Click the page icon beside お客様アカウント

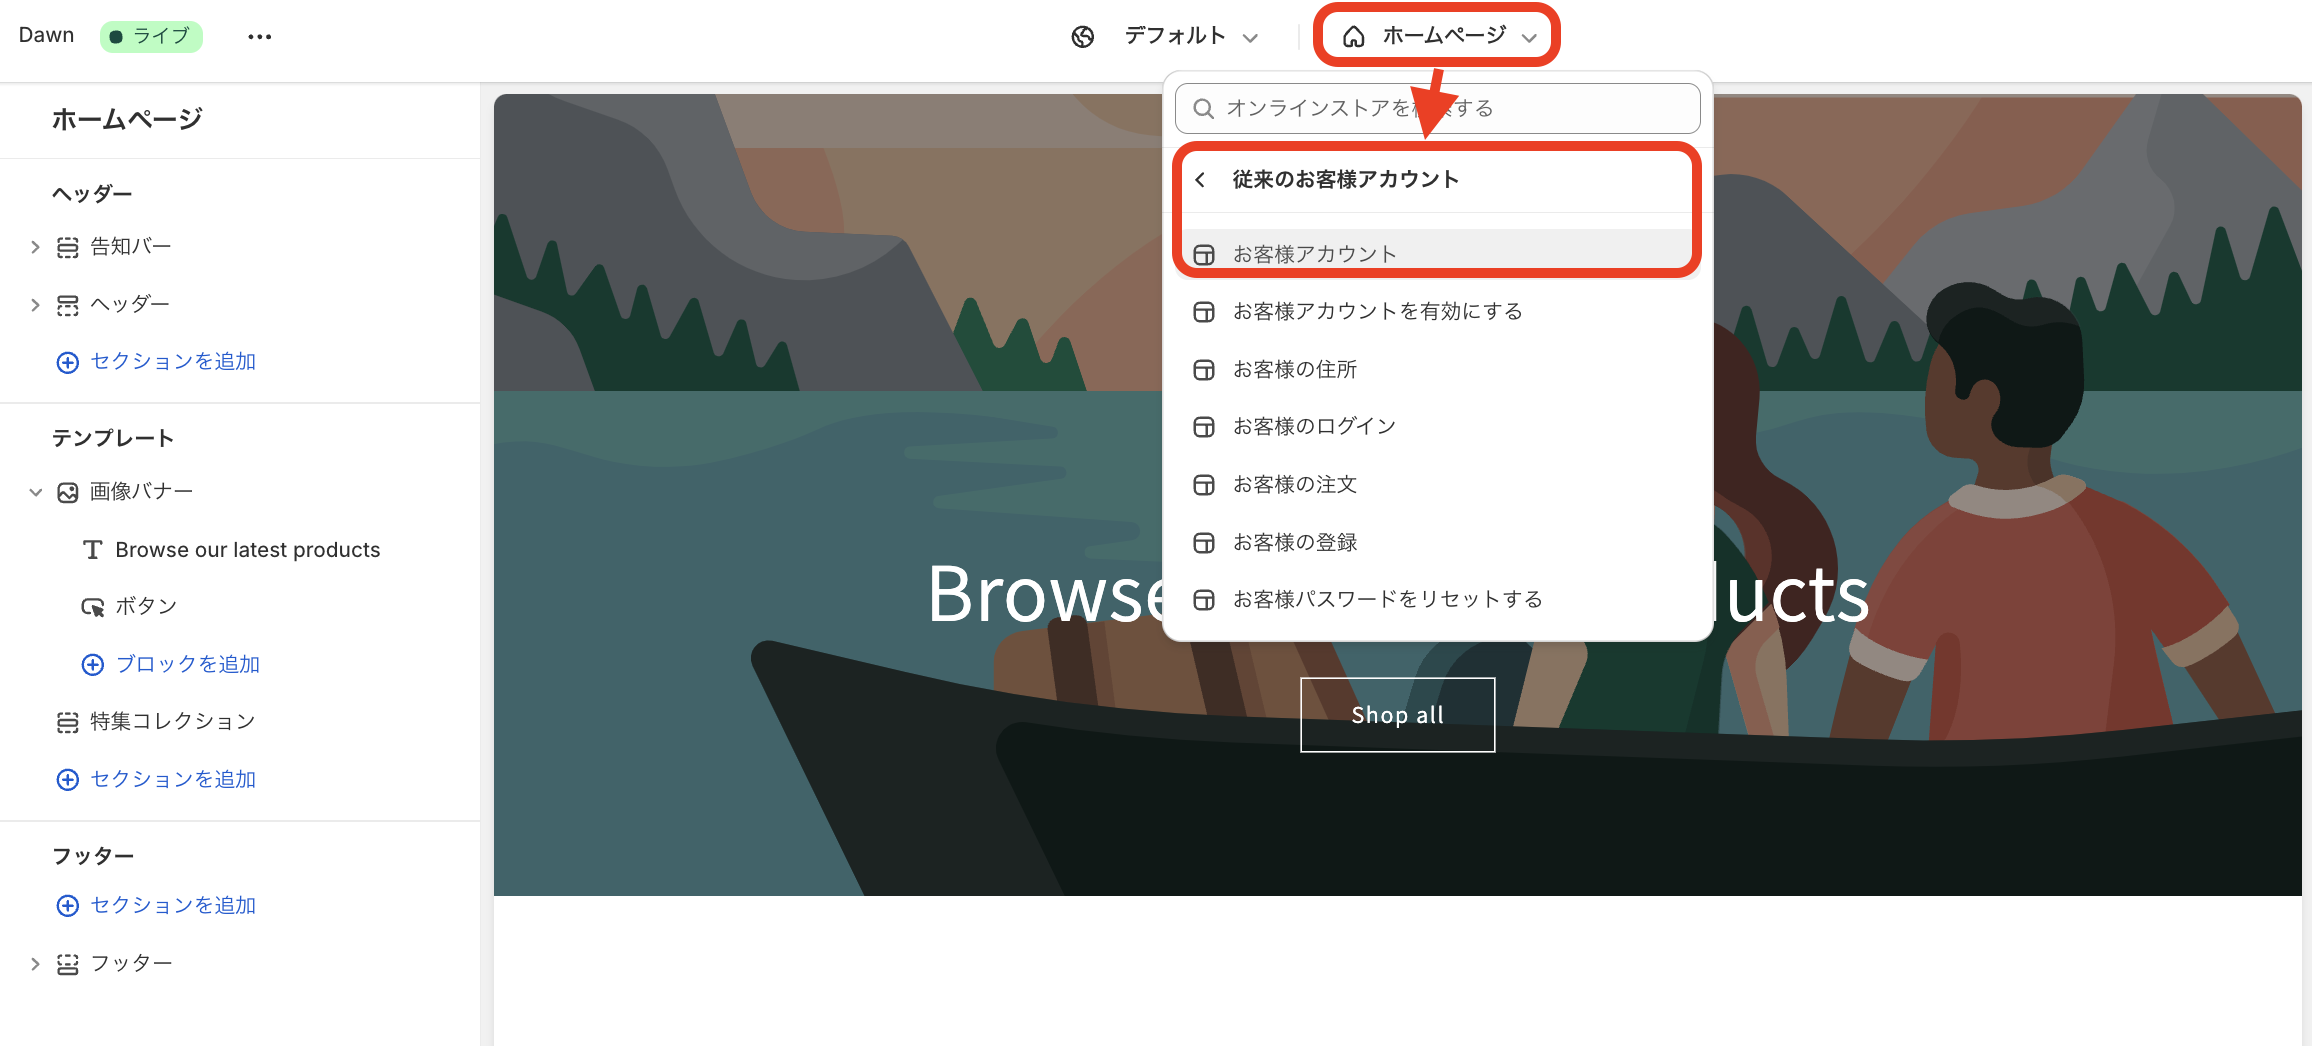(x=1203, y=253)
